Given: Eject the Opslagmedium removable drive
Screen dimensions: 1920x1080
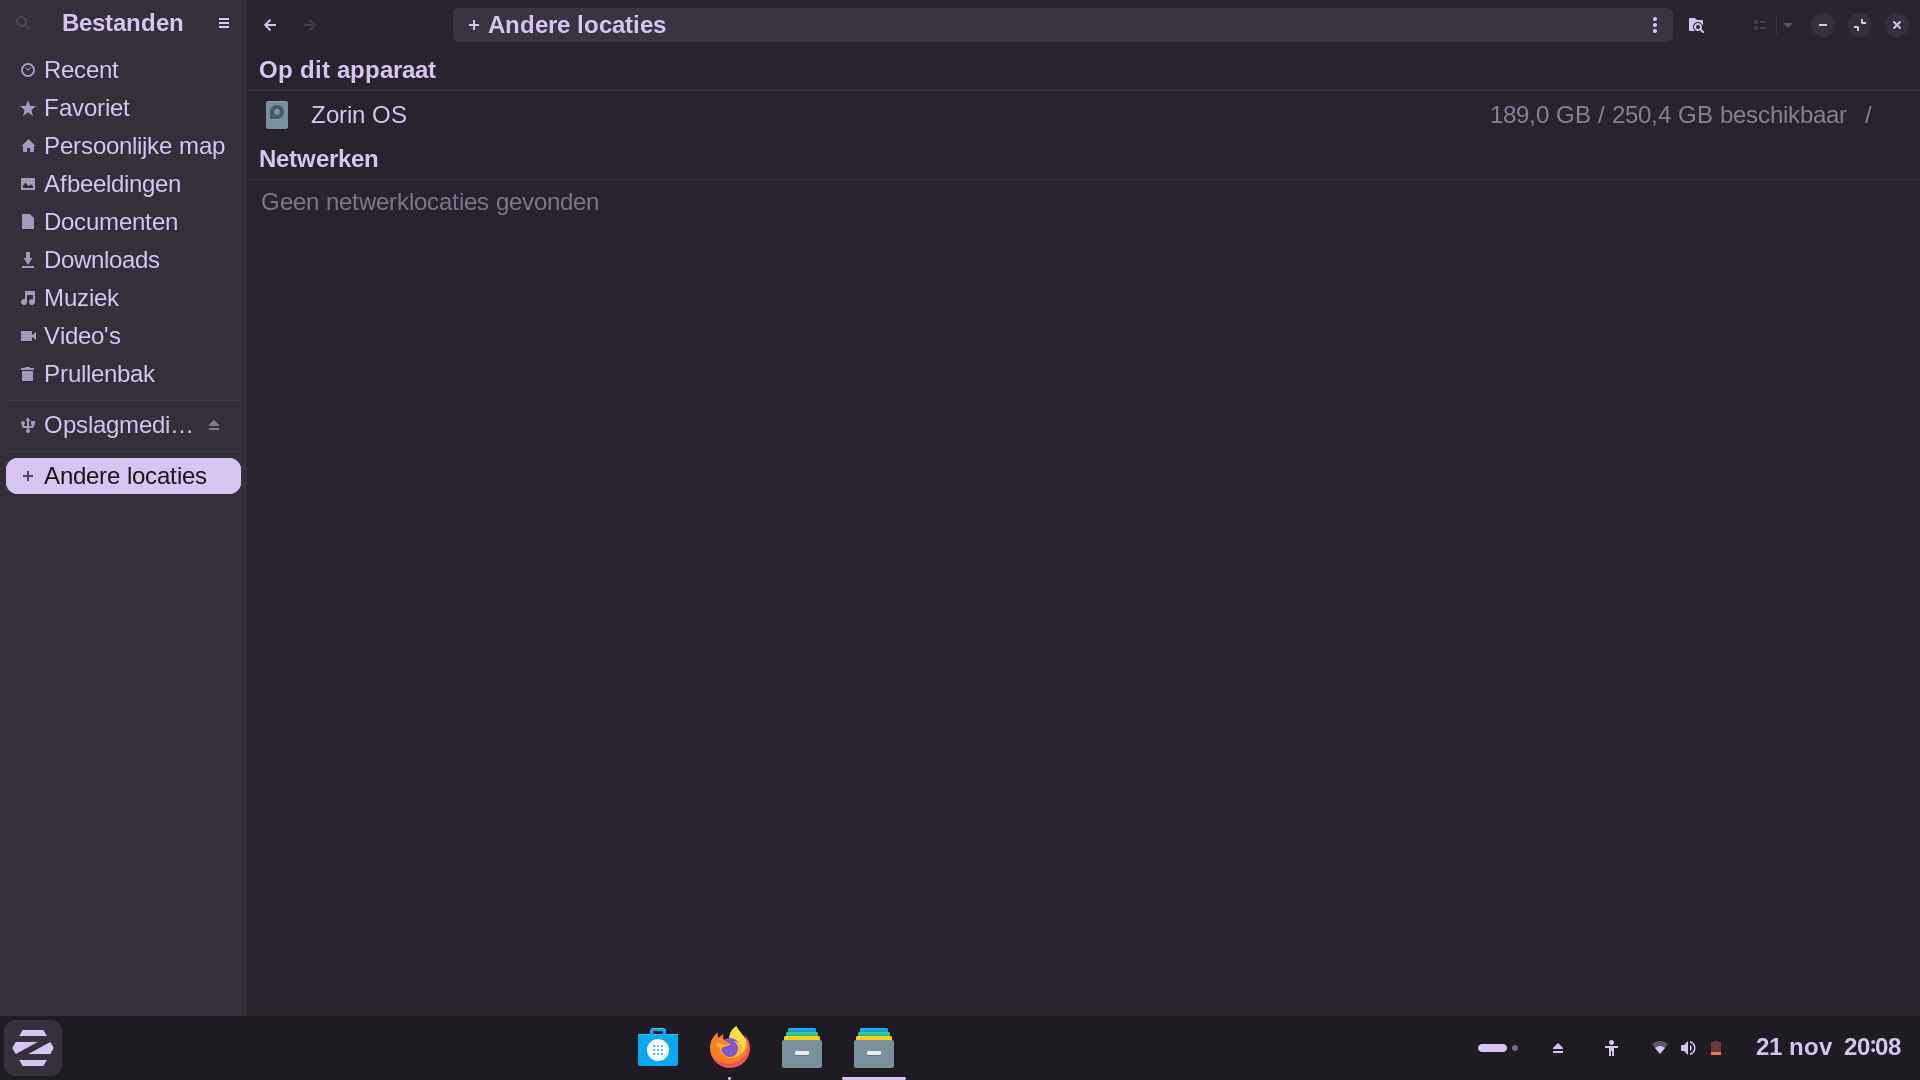Looking at the screenshot, I should coord(214,425).
